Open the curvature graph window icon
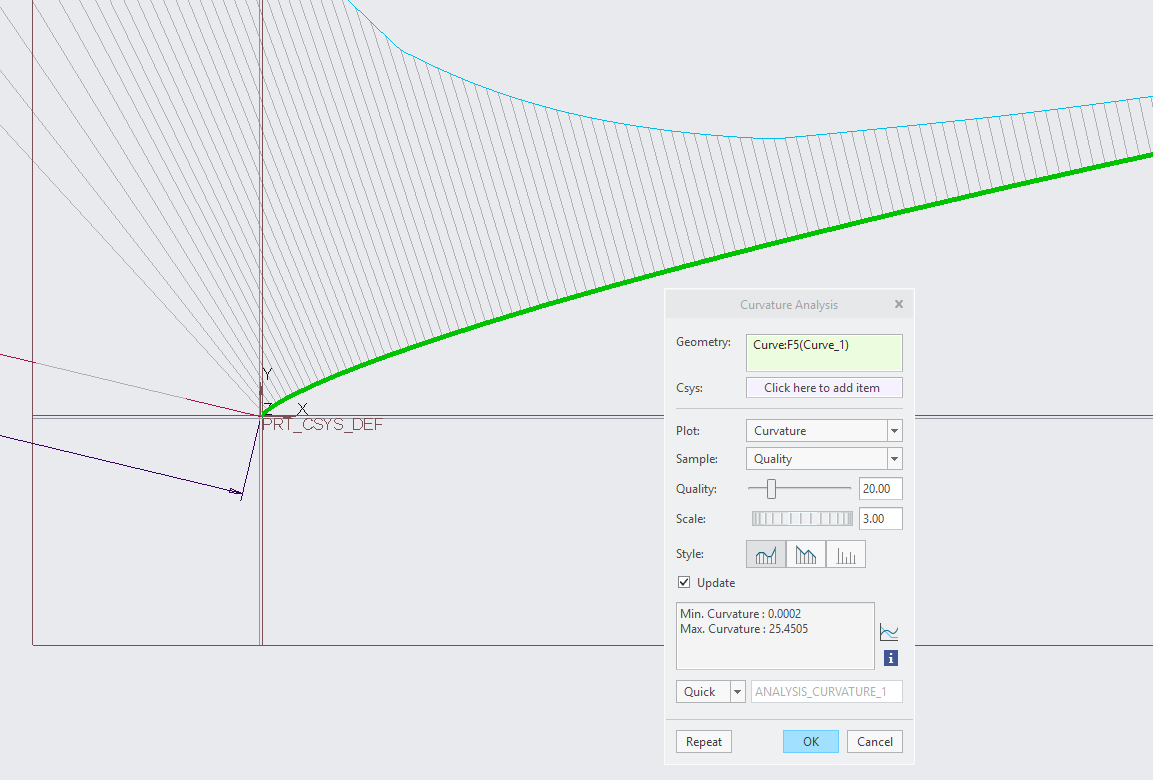This screenshot has width=1153, height=780. (889, 631)
